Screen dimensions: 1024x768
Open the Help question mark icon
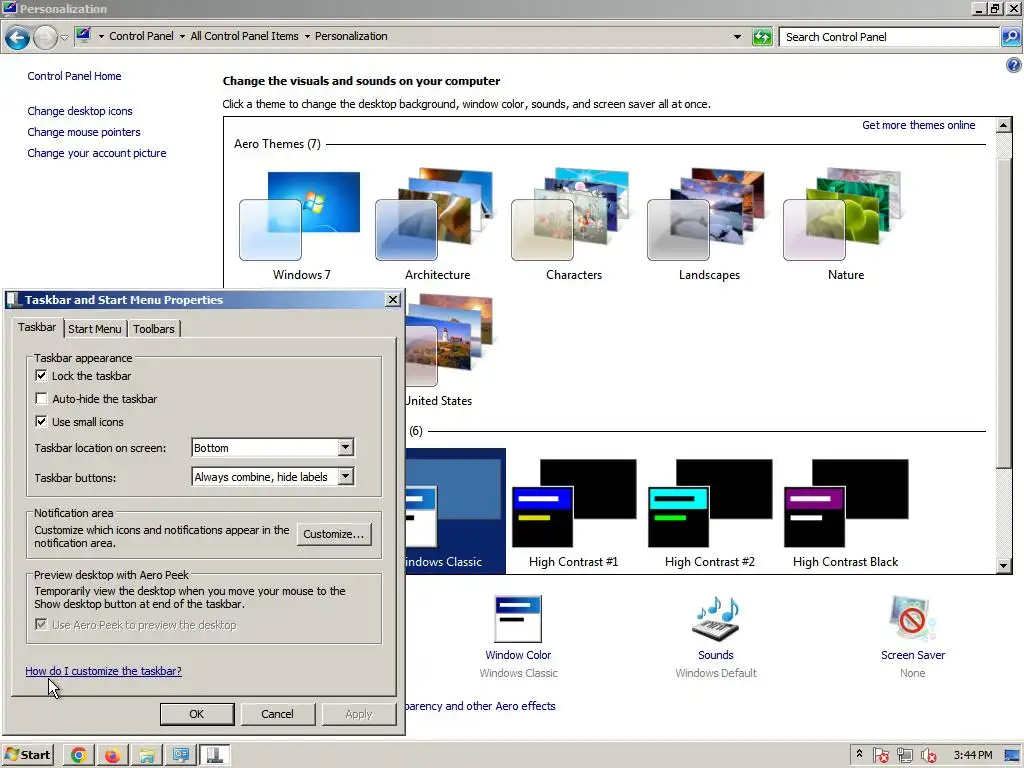[x=1014, y=65]
